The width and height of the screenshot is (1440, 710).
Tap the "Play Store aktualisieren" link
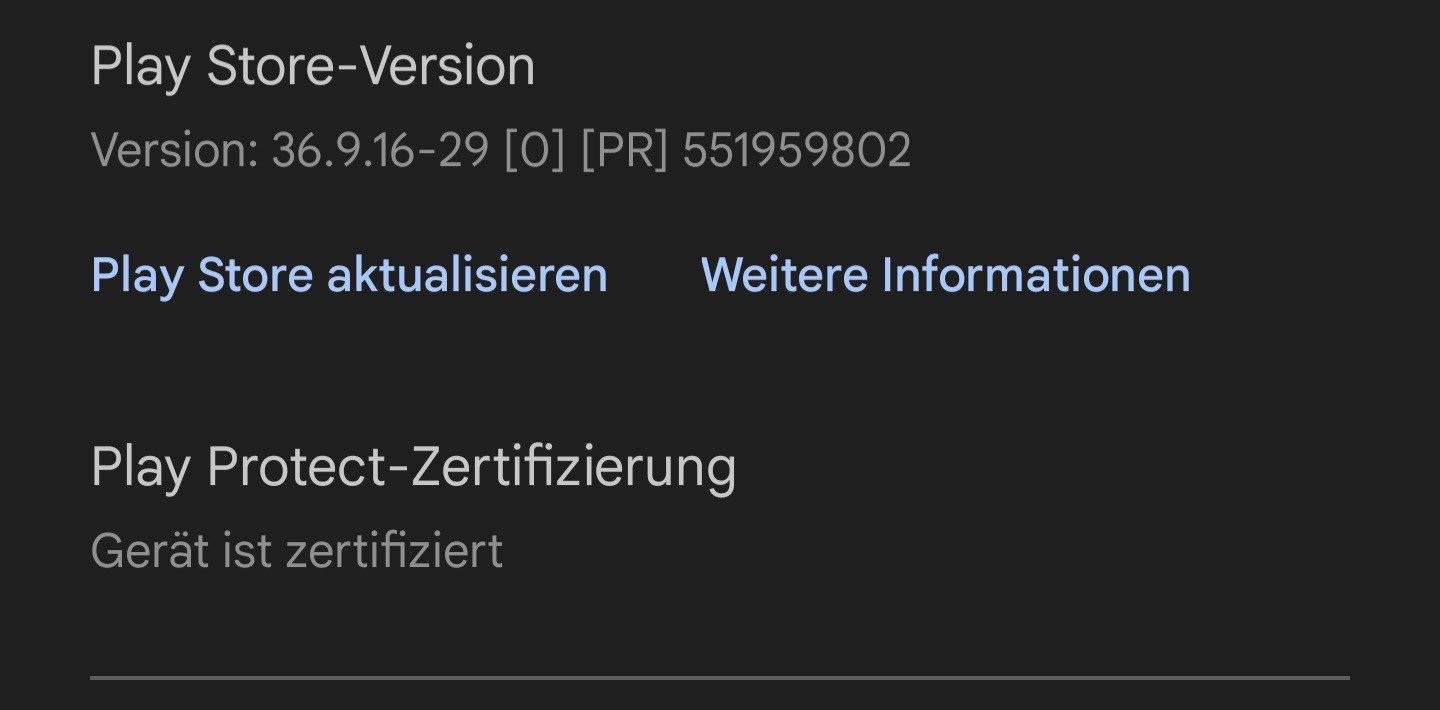point(349,275)
